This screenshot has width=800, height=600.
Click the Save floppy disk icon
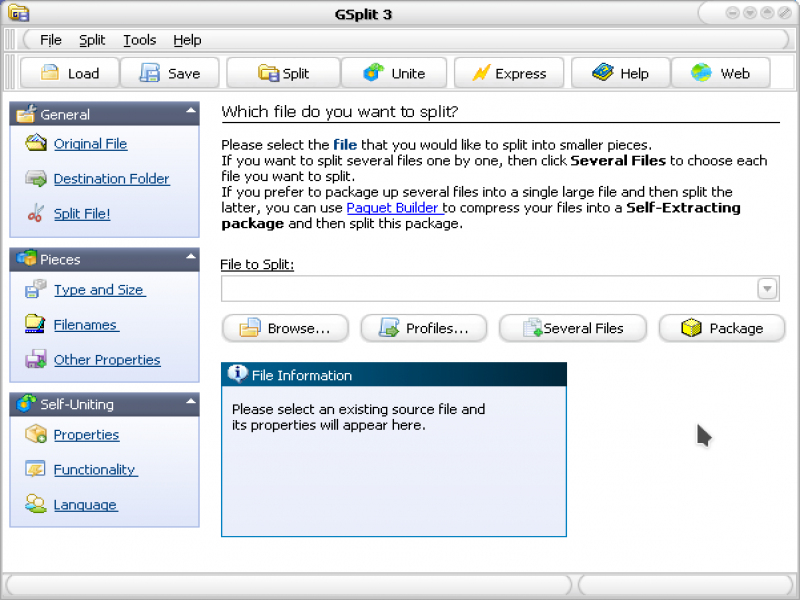tap(150, 73)
